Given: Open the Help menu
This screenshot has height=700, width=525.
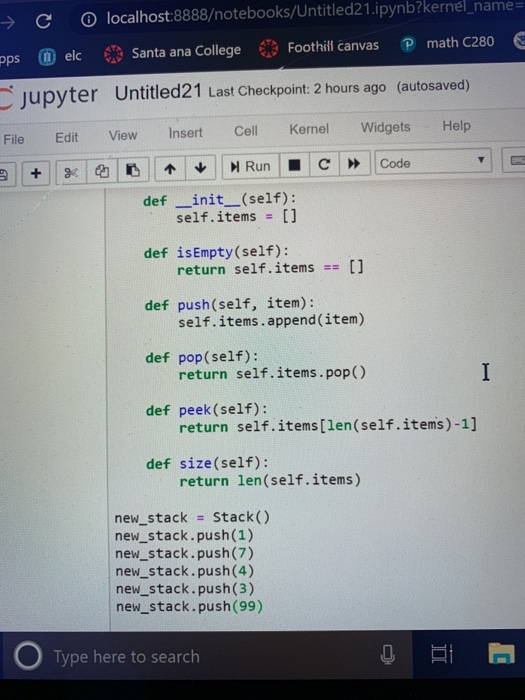Looking at the screenshot, I should click(x=456, y=125).
